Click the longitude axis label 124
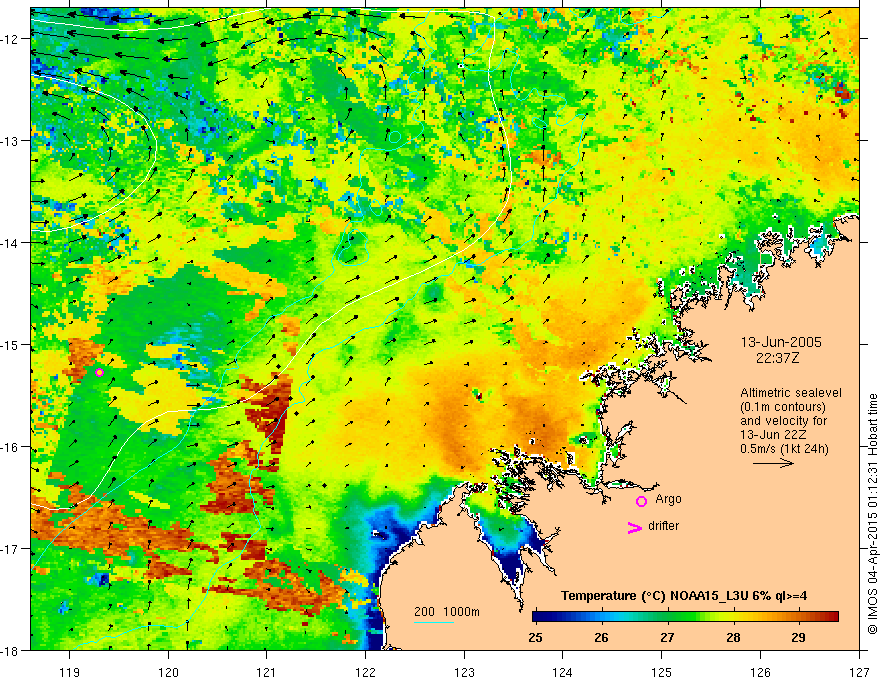 [x=563, y=672]
